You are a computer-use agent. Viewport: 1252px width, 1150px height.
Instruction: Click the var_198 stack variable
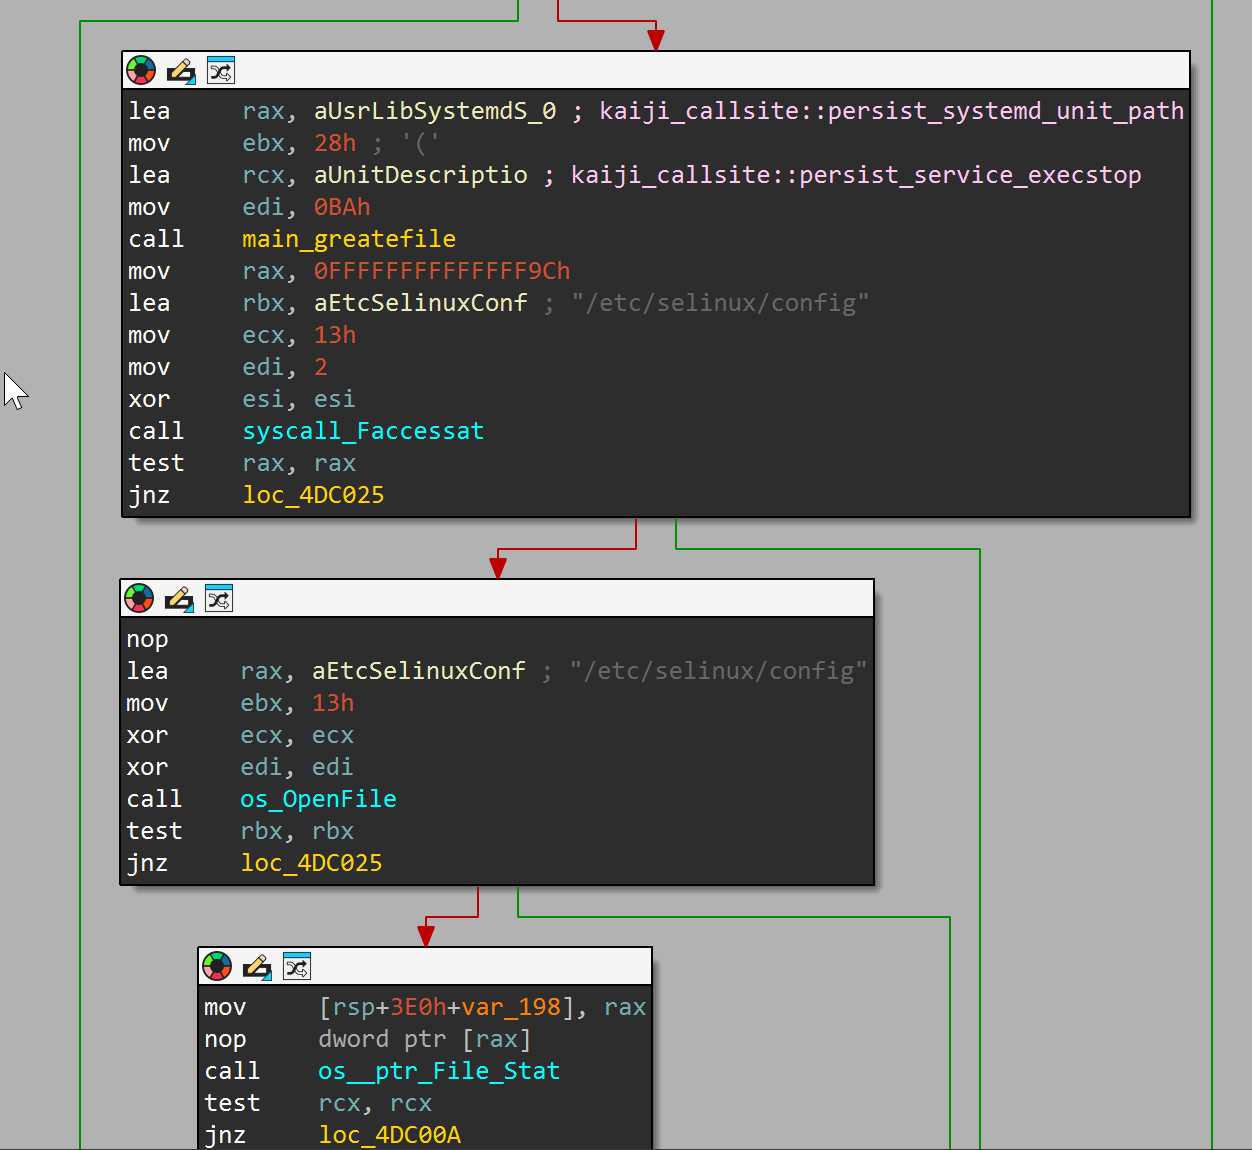511,1007
